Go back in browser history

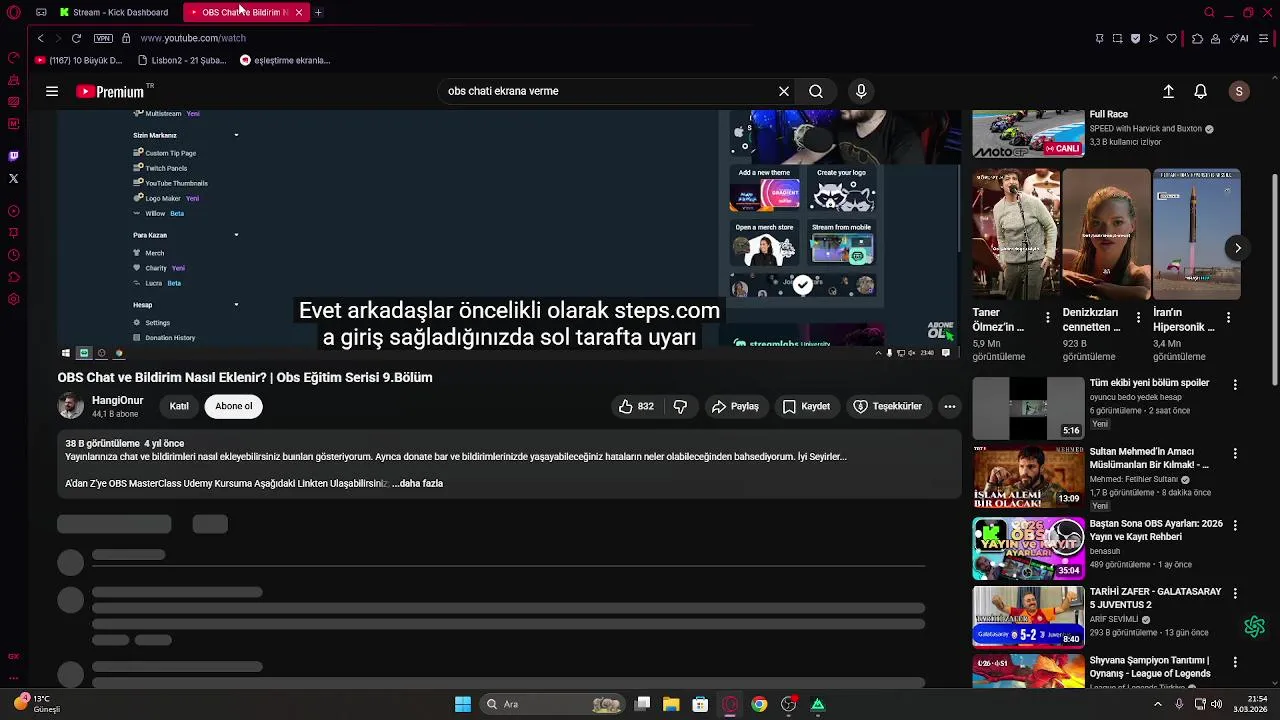[x=40, y=38]
